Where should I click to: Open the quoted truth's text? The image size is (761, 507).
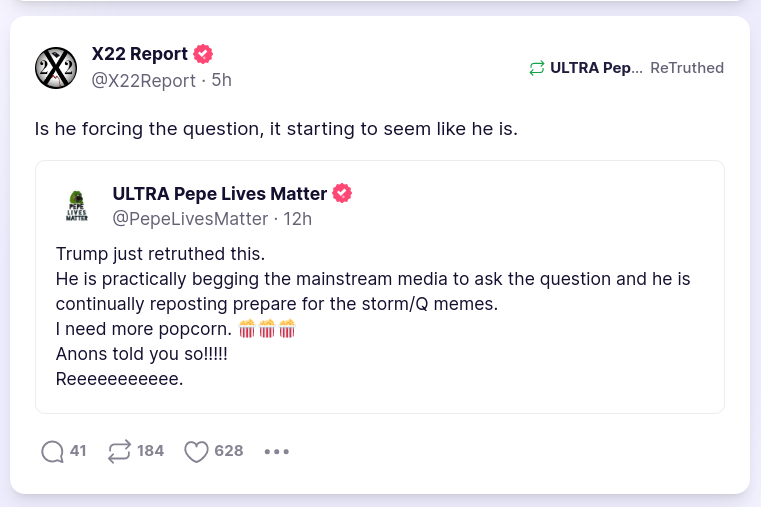372,291
